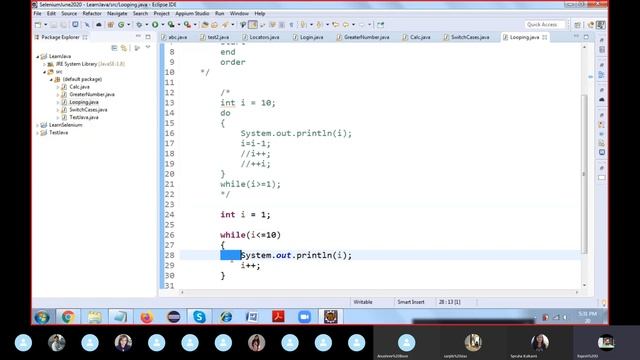
Task: Click the Quick Access search field
Action: (544, 25)
